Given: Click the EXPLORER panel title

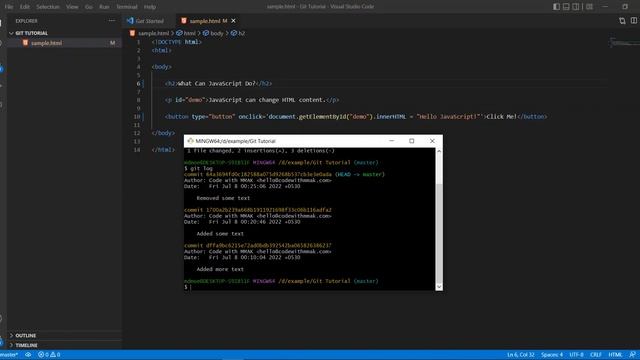Looking at the screenshot, I should (x=27, y=21).
